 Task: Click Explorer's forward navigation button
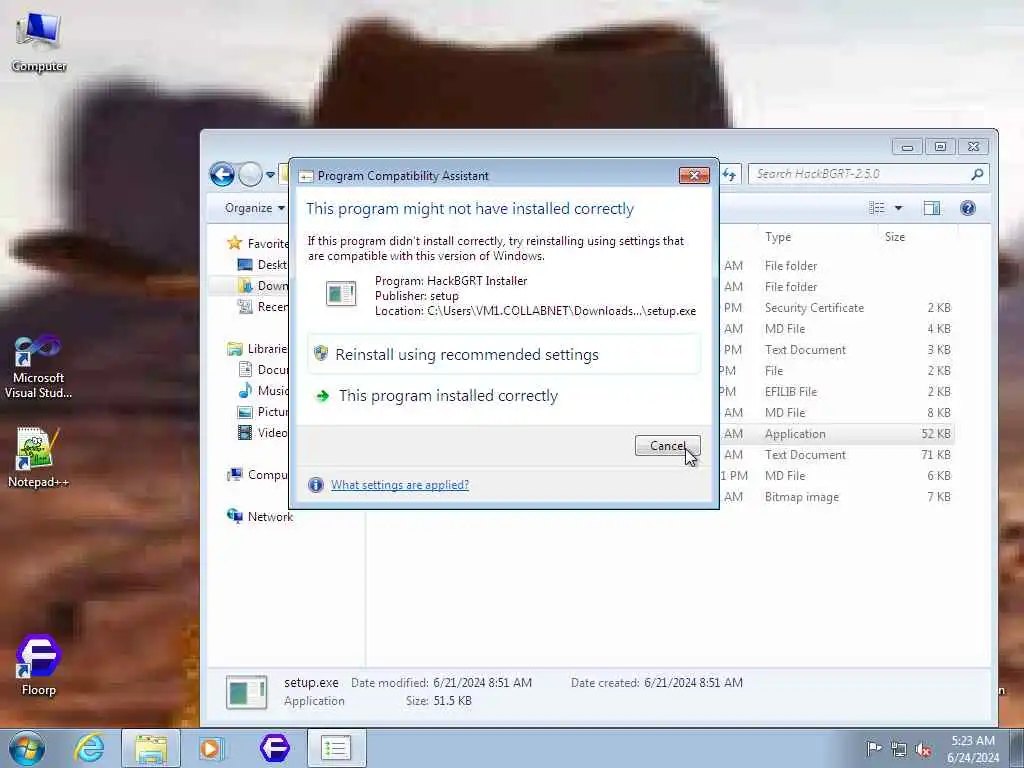point(250,174)
